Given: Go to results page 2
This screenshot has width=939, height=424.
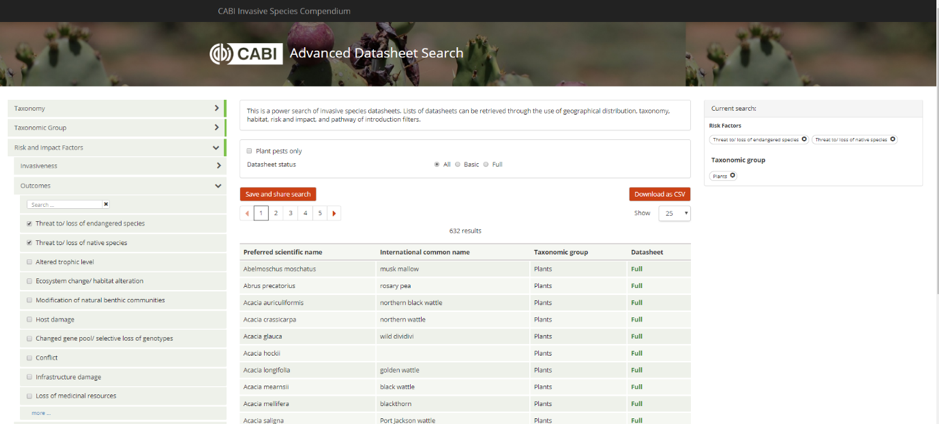Looking at the screenshot, I should pyautogui.click(x=275, y=213).
